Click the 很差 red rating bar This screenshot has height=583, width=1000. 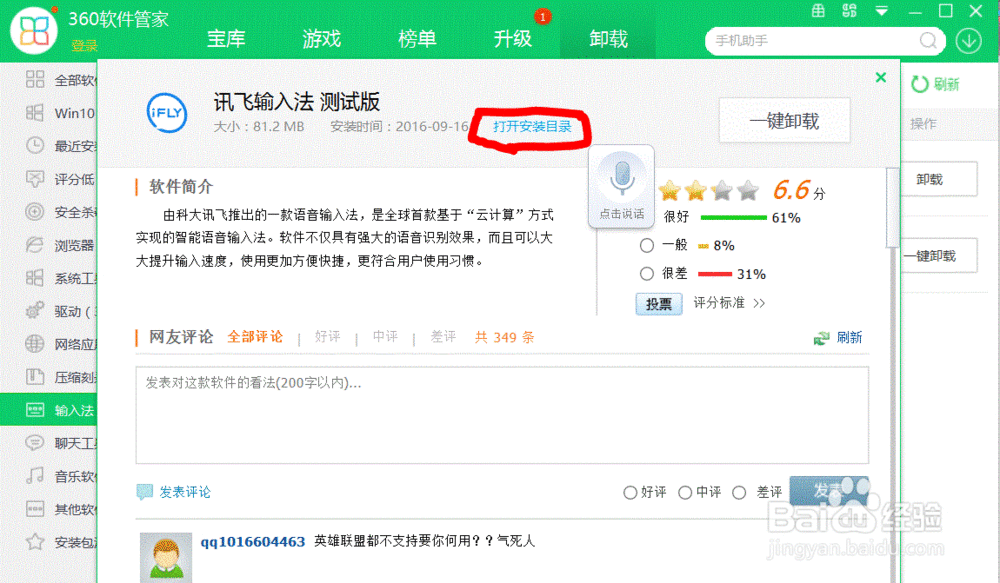(715, 274)
